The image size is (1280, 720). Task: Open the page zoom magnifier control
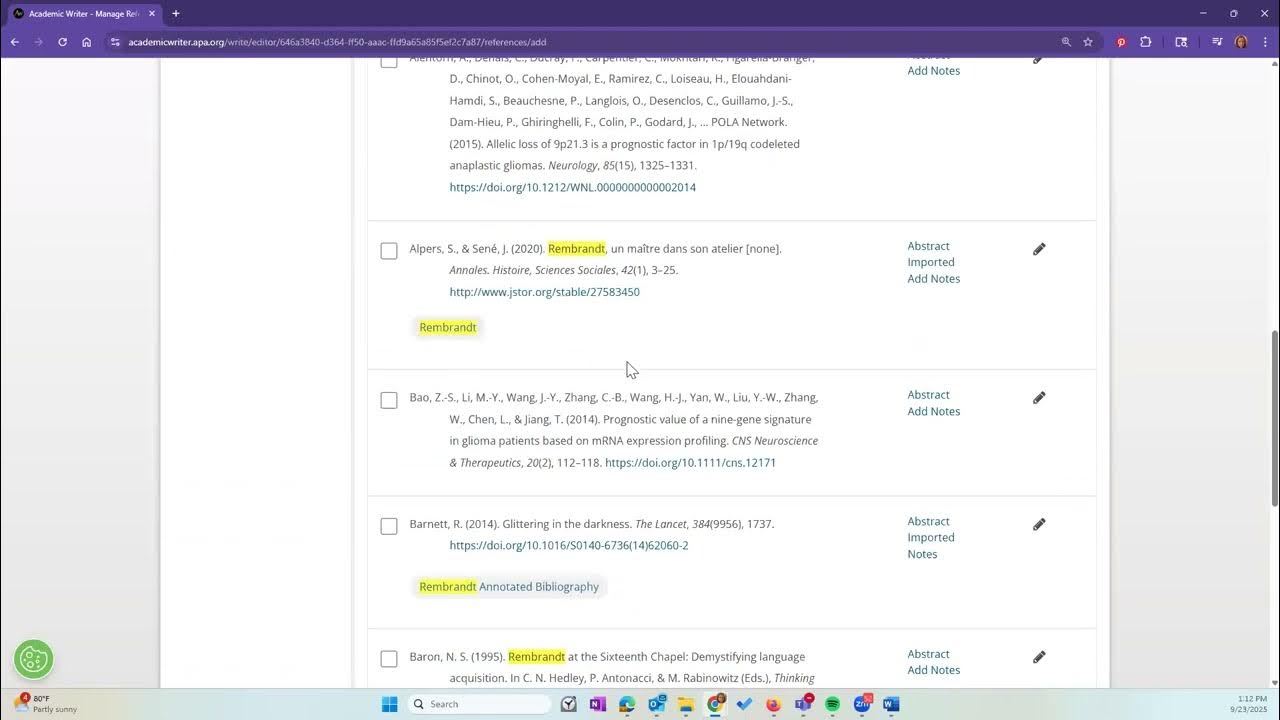[x=1065, y=42]
